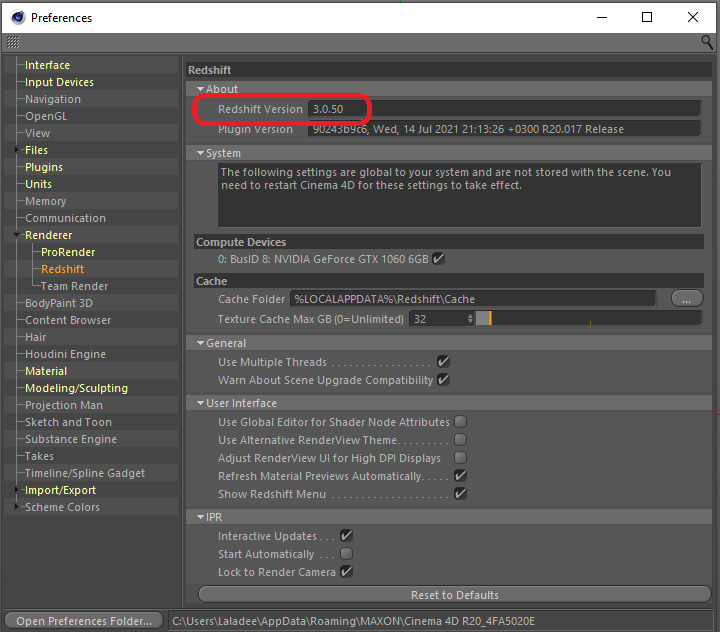The image size is (720, 632).
Task: Toggle Warn About Scene Upgrade Compatibility
Action: pos(443,379)
